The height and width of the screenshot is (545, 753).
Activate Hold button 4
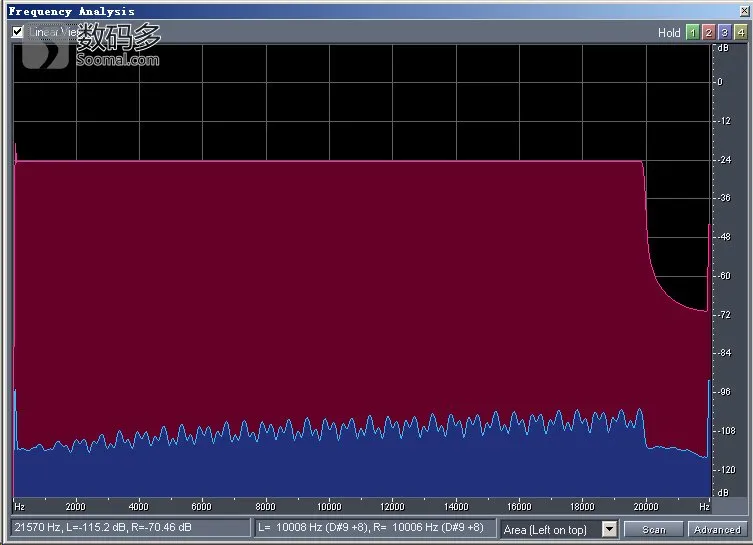click(741, 33)
